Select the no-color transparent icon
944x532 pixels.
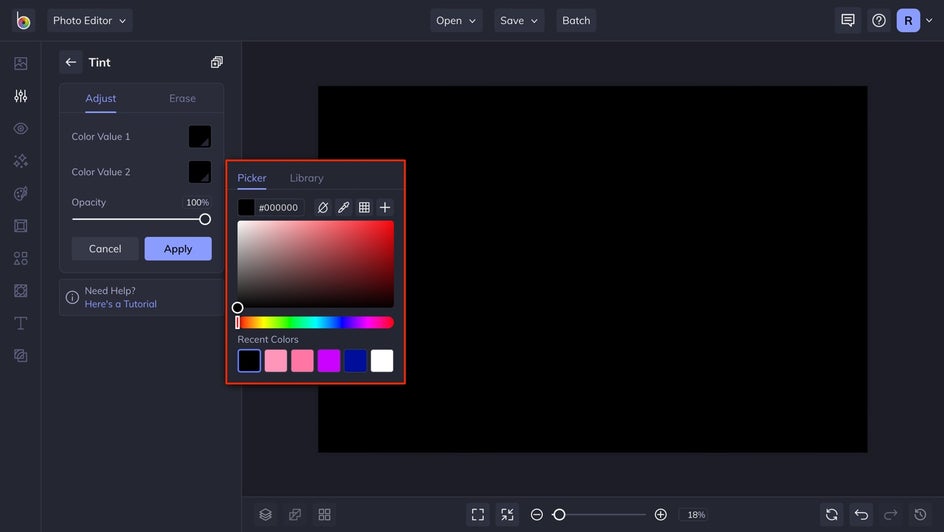click(x=322, y=208)
